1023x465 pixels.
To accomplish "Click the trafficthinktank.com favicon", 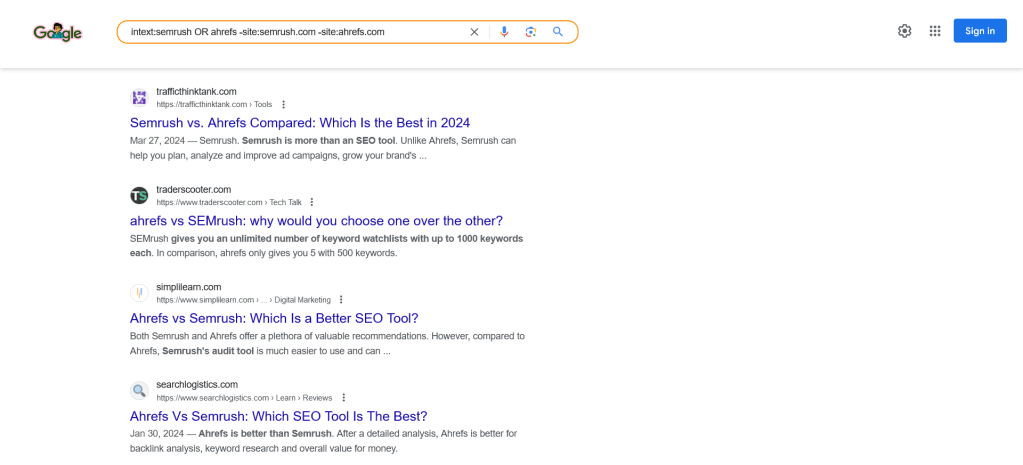I will (x=139, y=98).
